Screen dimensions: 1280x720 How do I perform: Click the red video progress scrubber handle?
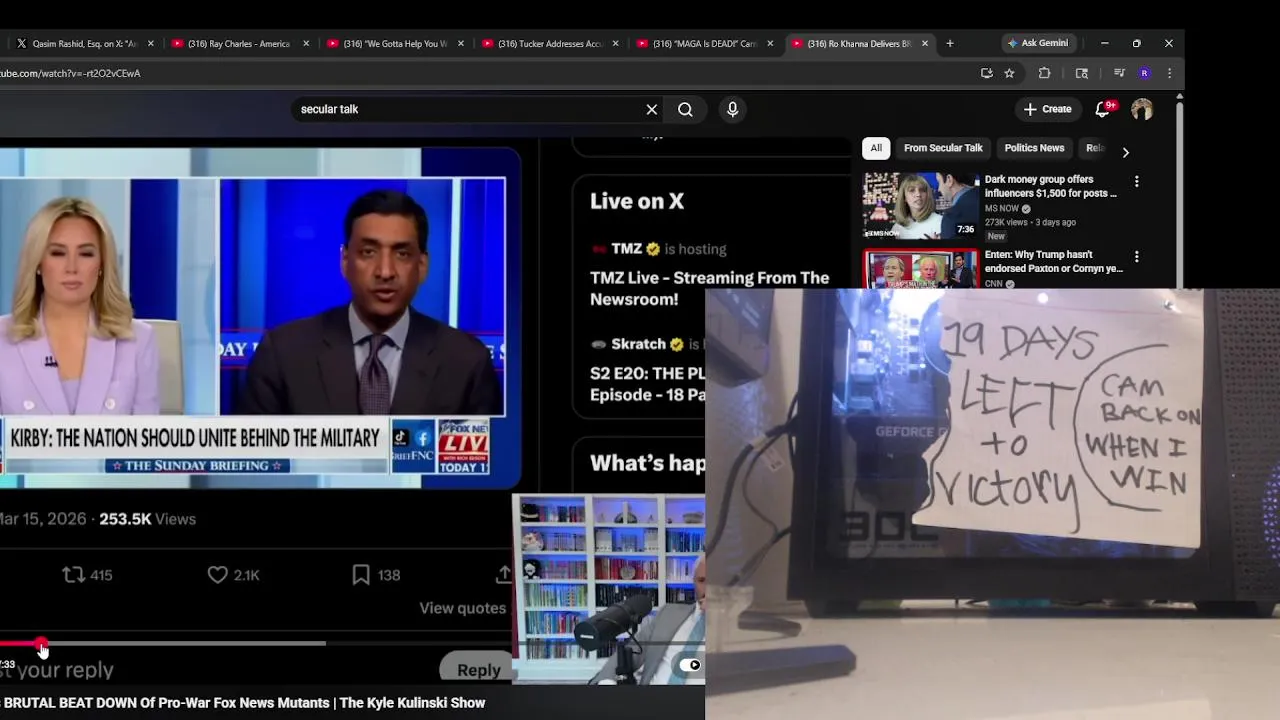point(41,643)
